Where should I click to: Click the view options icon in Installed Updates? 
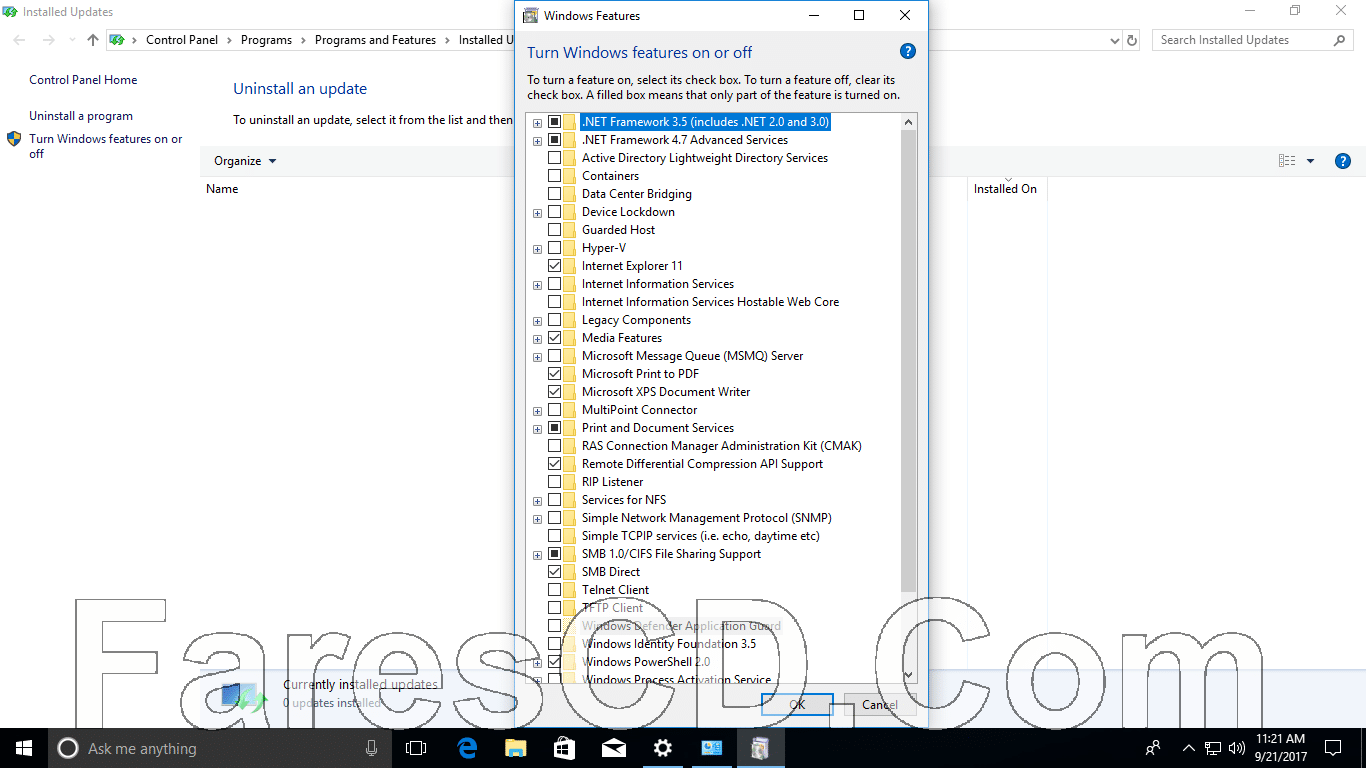click(x=1287, y=161)
